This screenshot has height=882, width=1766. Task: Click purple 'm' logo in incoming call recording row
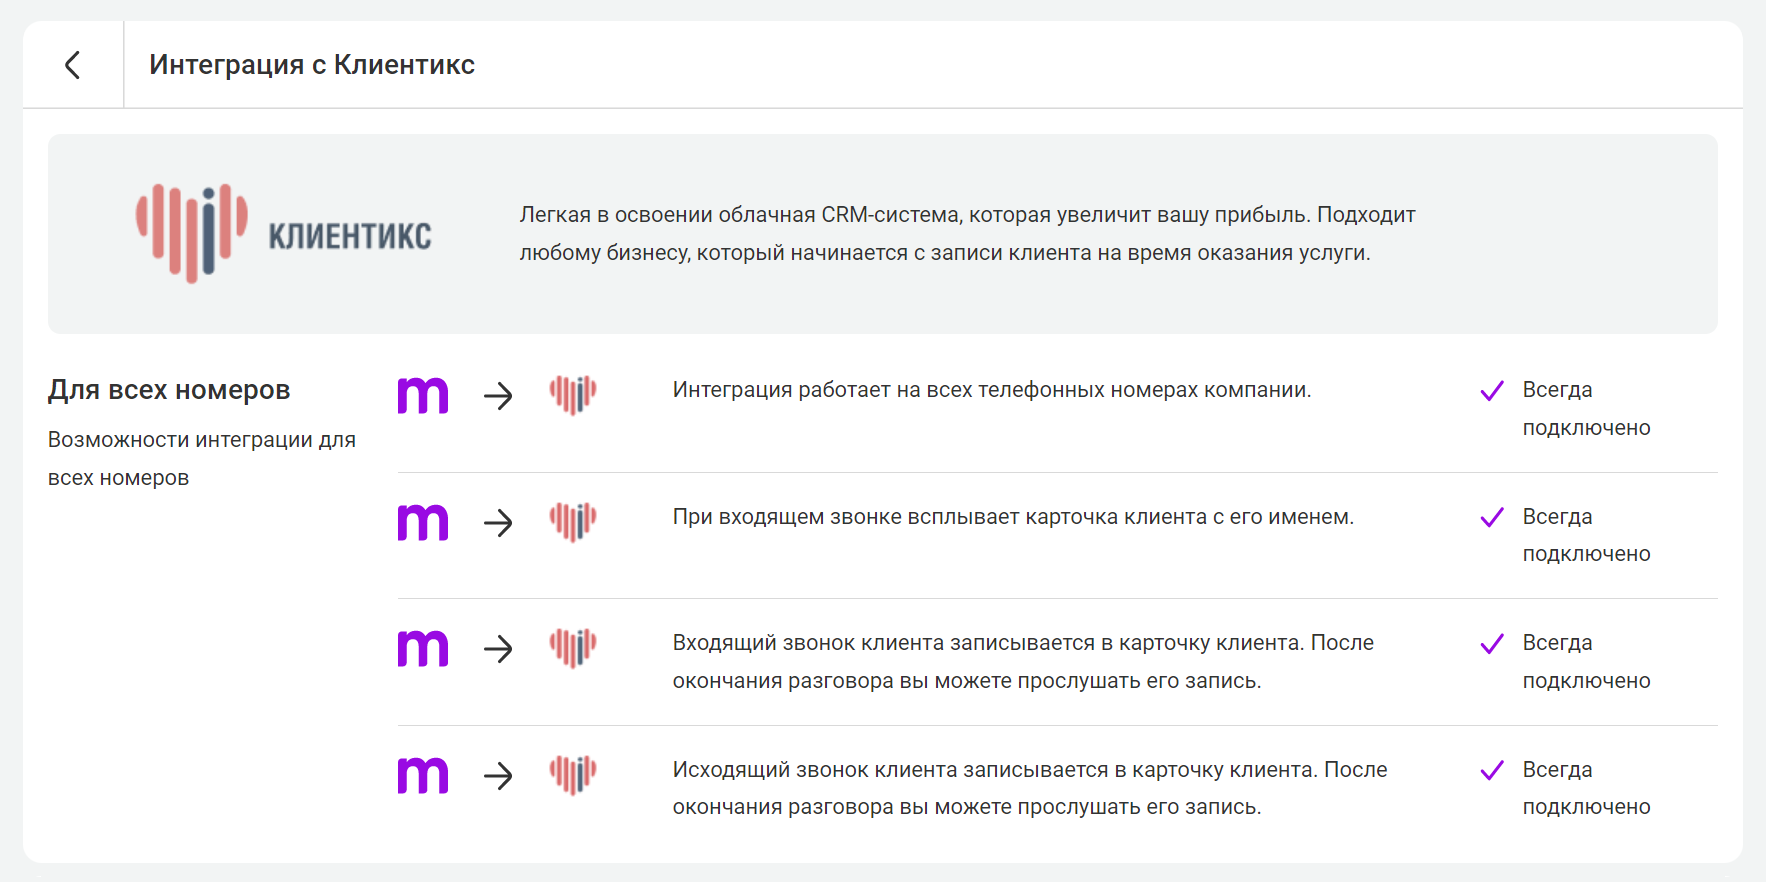click(423, 648)
